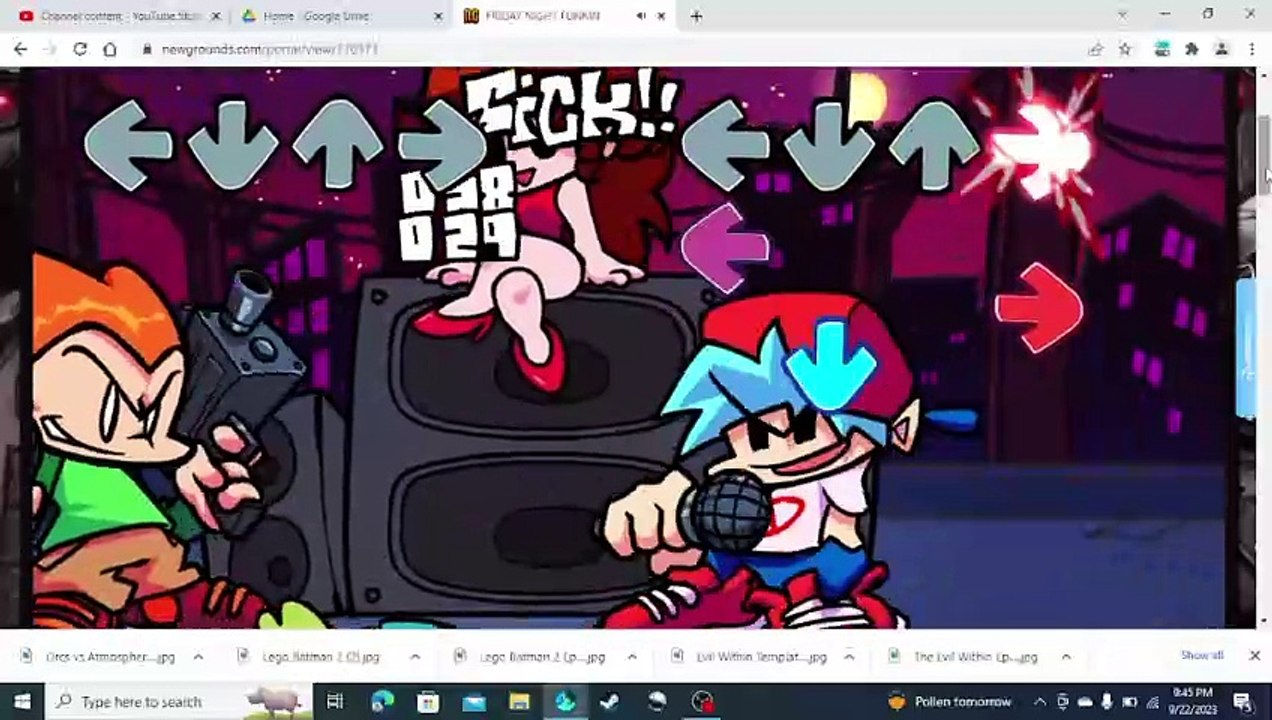Click the microphone icon in the system tray
This screenshot has width=1272, height=720.
click(1107, 701)
